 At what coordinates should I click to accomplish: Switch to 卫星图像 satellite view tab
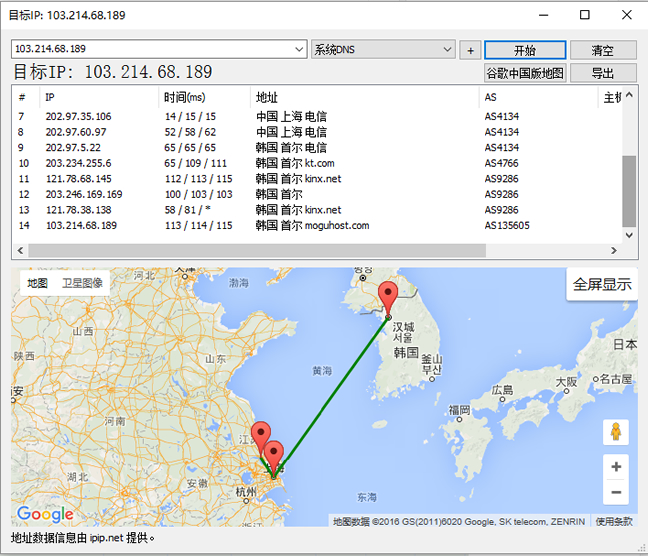click(x=82, y=283)
